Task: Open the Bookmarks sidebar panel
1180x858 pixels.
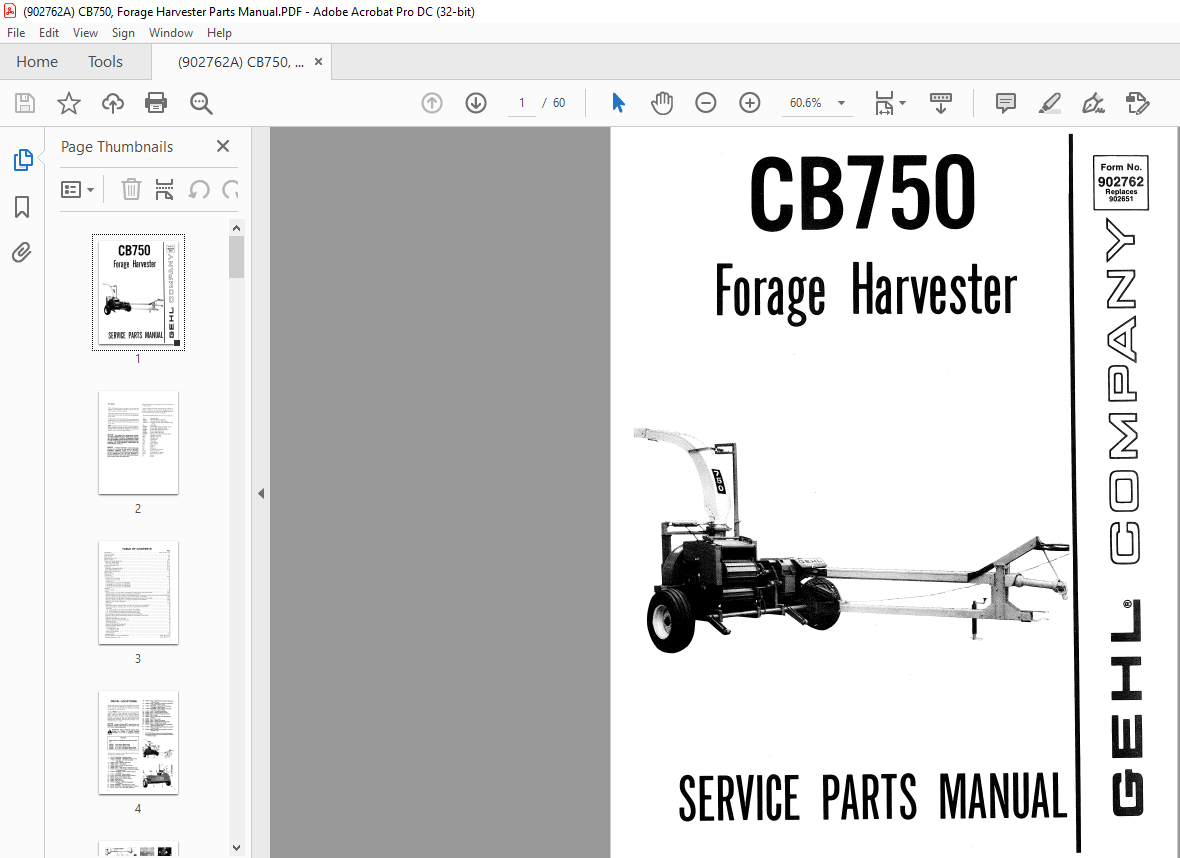Action: coord(22,207)
